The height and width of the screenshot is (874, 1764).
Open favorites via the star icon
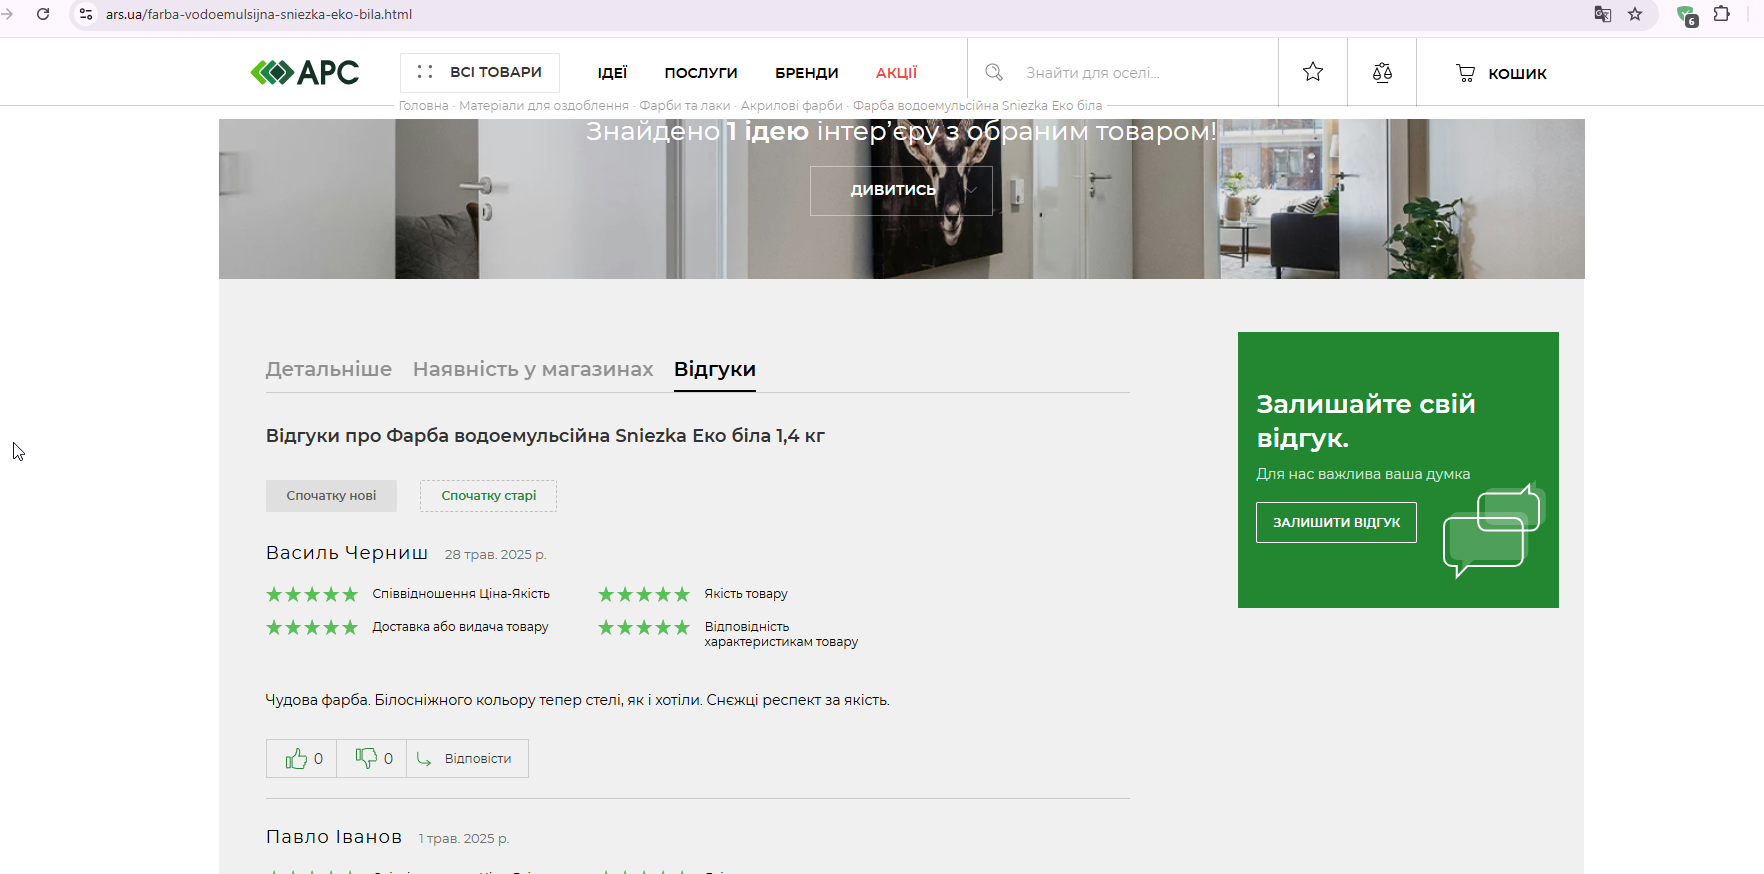(1313, 72)
